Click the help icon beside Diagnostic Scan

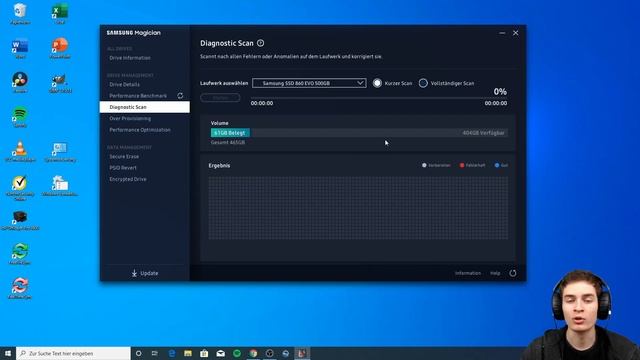[260, 43]
